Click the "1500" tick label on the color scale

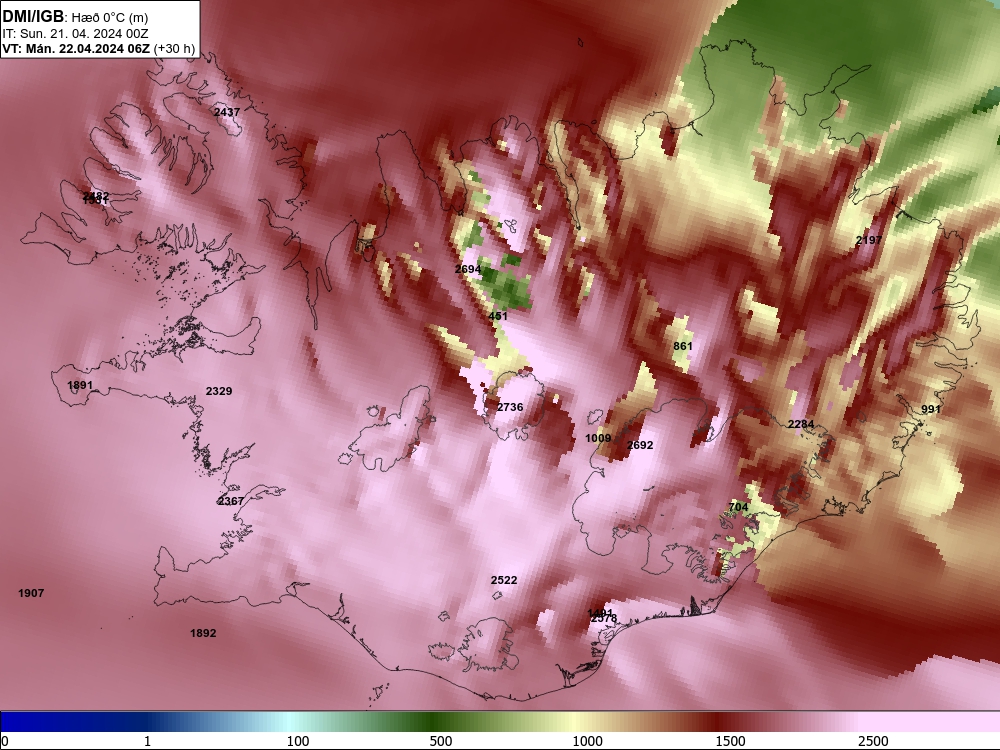(x=730, y=741)
